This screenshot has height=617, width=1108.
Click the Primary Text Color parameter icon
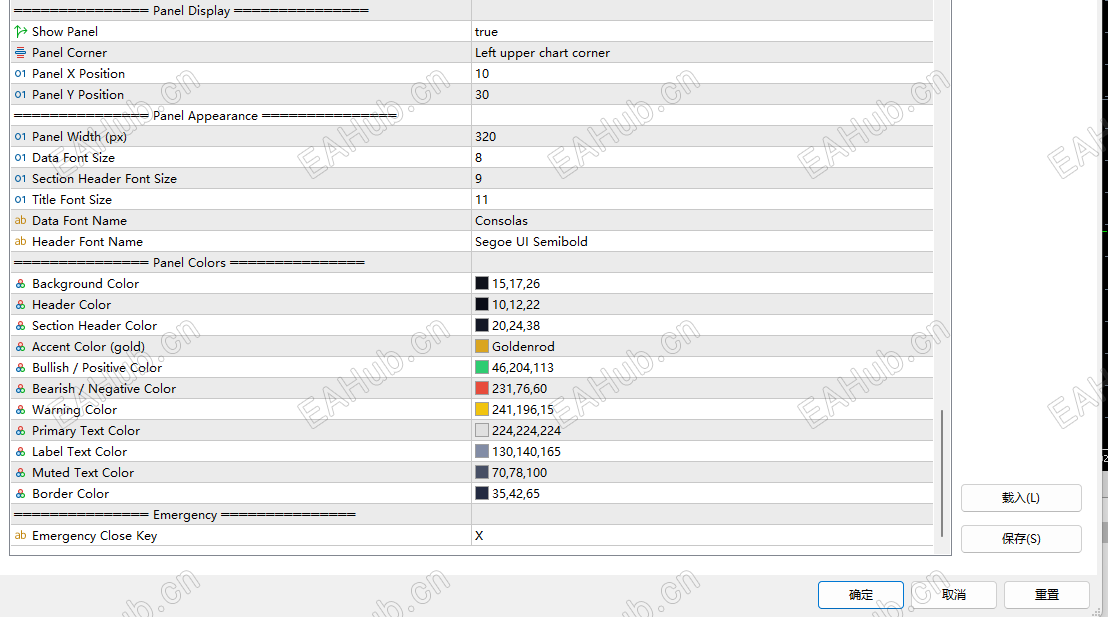(20, 431)
